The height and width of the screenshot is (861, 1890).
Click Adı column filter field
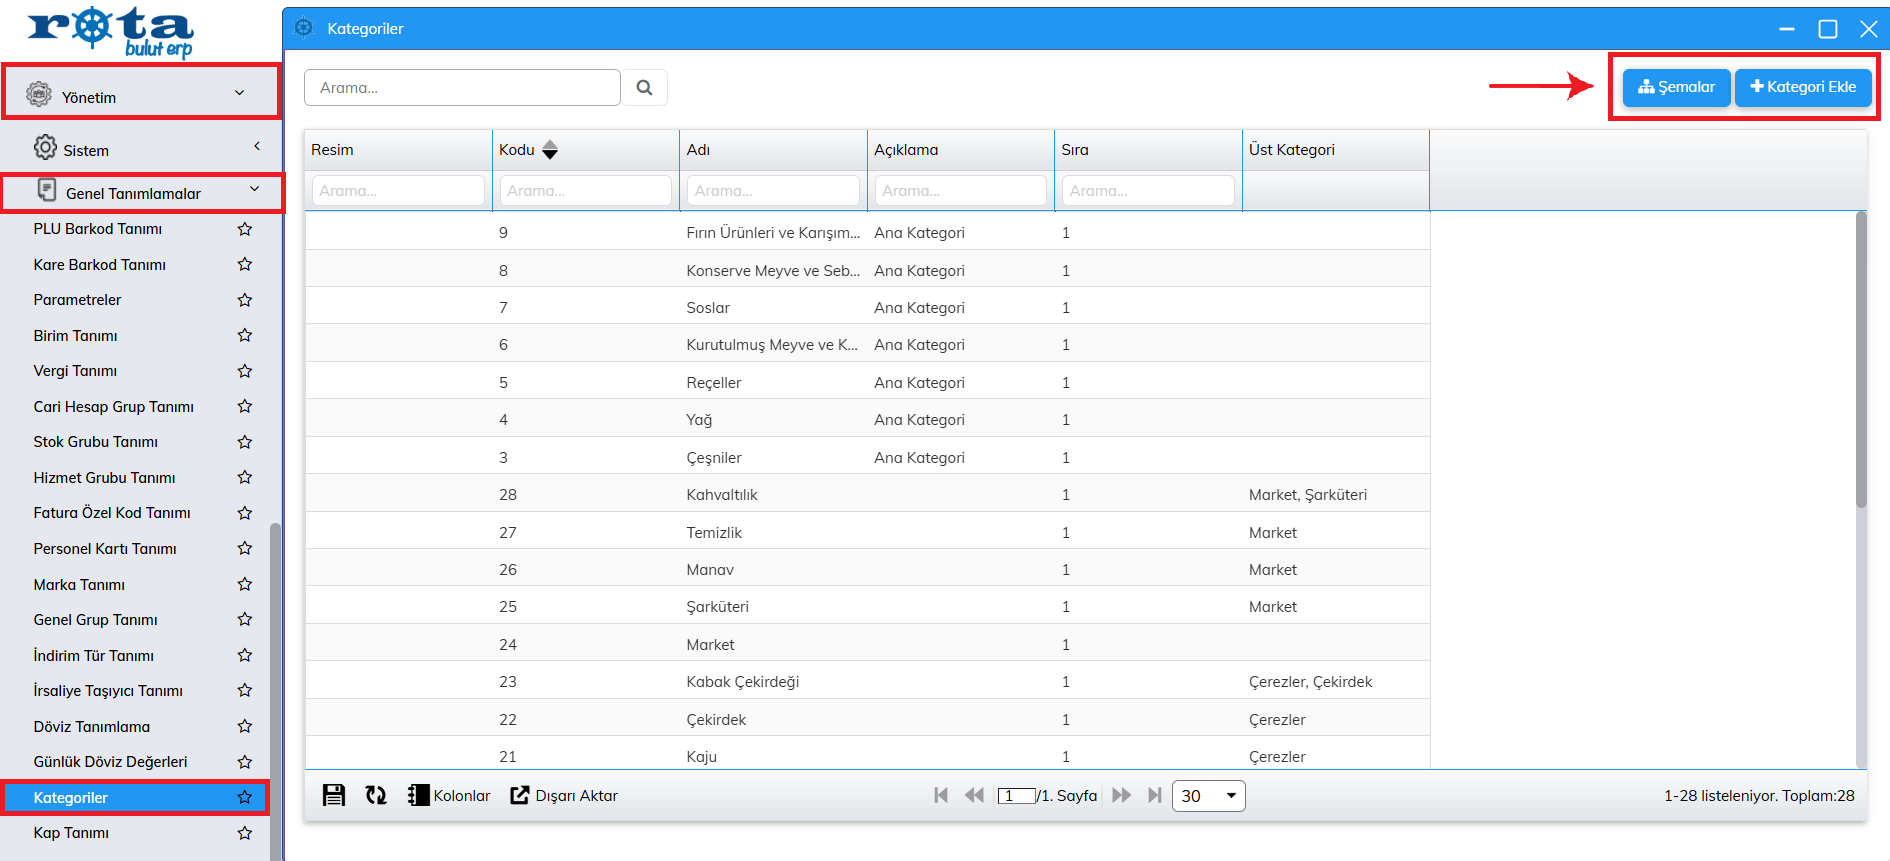tap(773, 190)
